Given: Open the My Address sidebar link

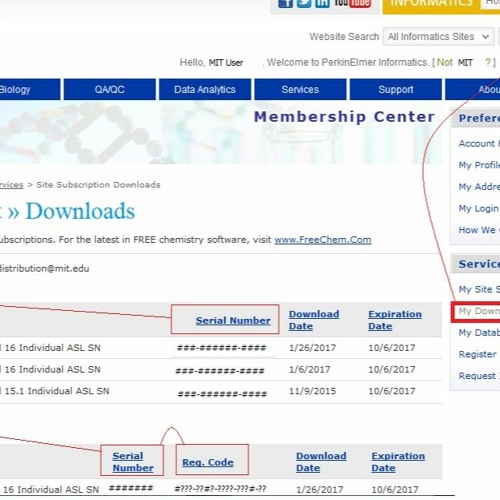Looking at the screenshot, I should pos(479,187).
